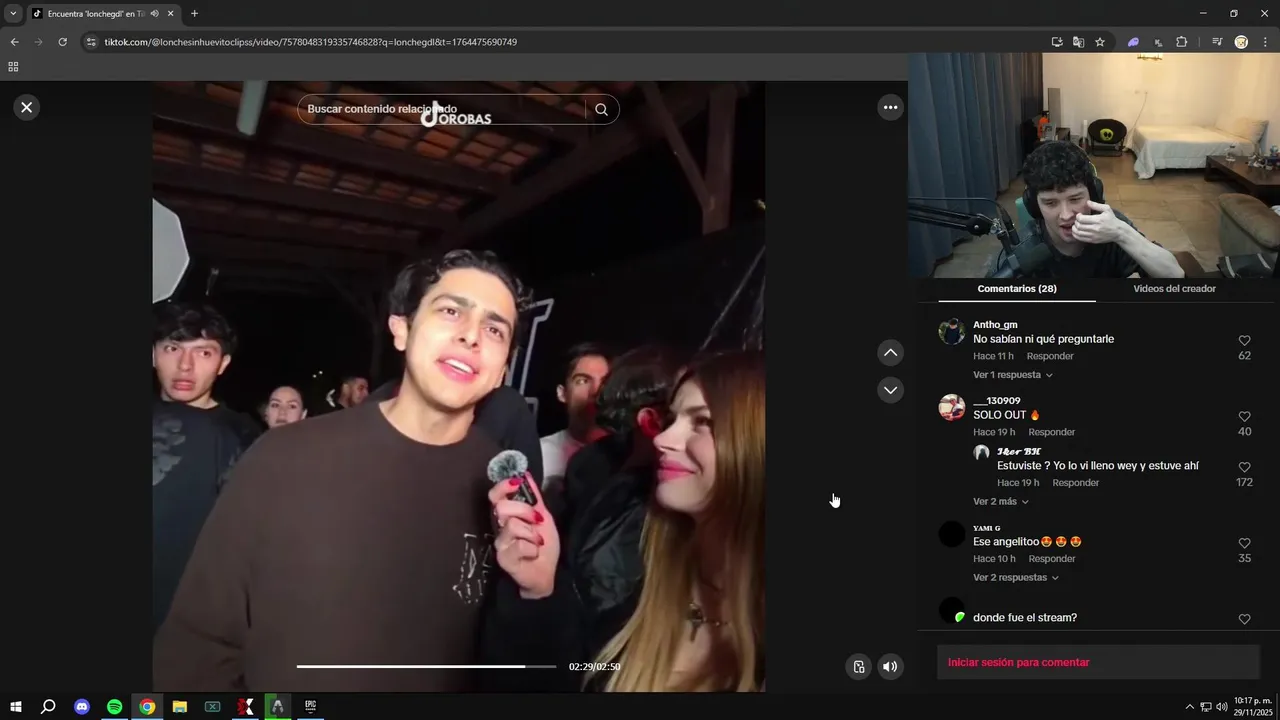
Task: Click the magnifier search icon in video search bar
Action: [601, 109]
